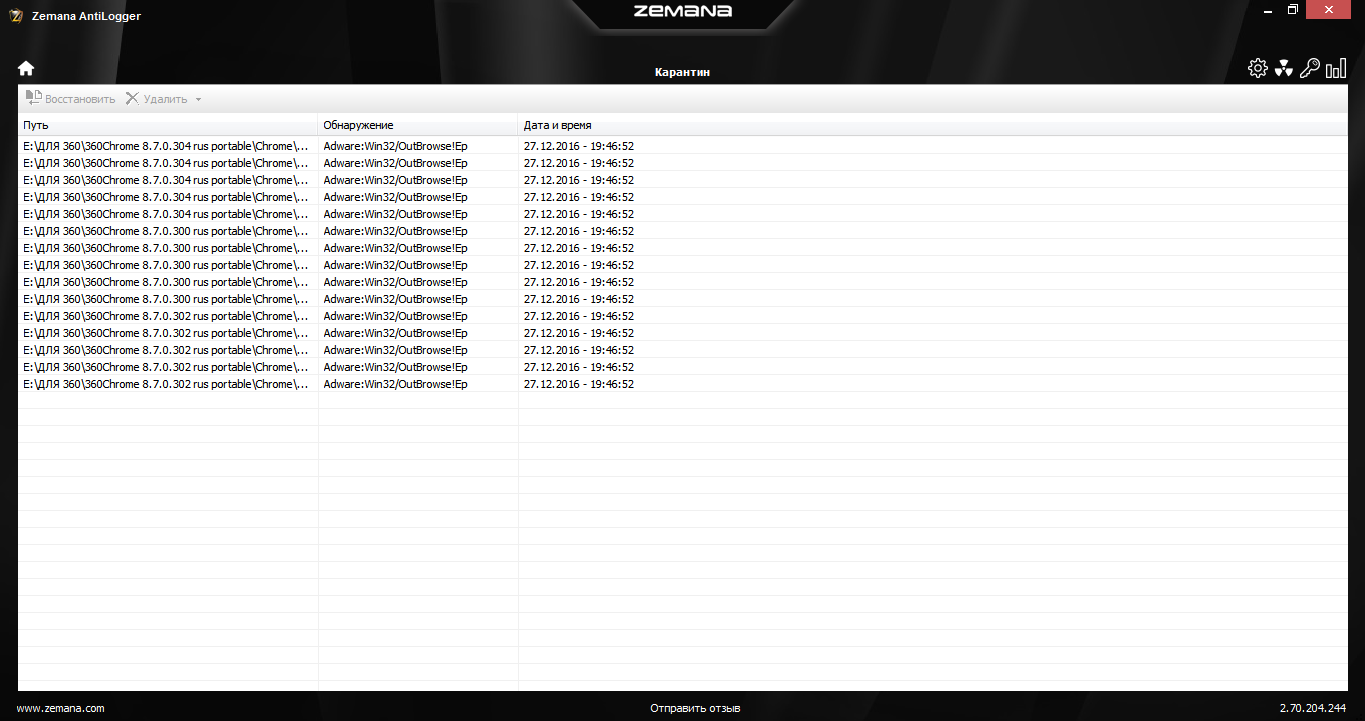Image resolution: width=1365 pixels, height=721 pixels.
Task: Minimize the Zemana AntiLogger window
Action: 1268,9
